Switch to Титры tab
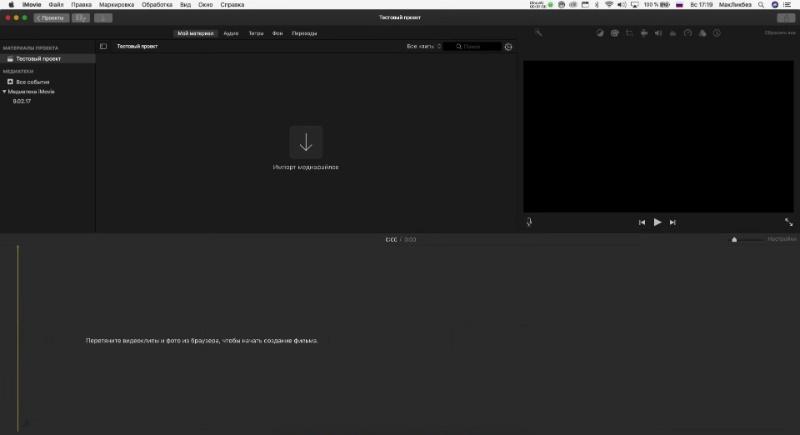 256,33
